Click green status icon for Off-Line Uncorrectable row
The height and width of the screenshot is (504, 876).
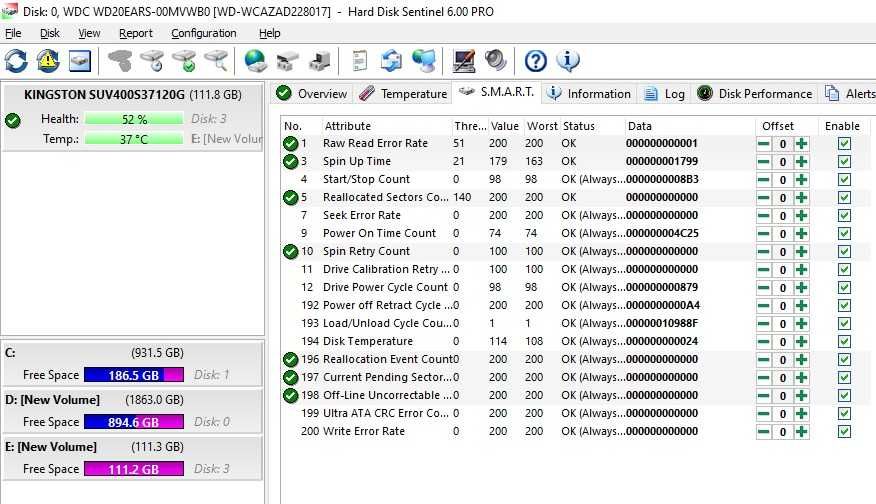(x=291, y=396)
